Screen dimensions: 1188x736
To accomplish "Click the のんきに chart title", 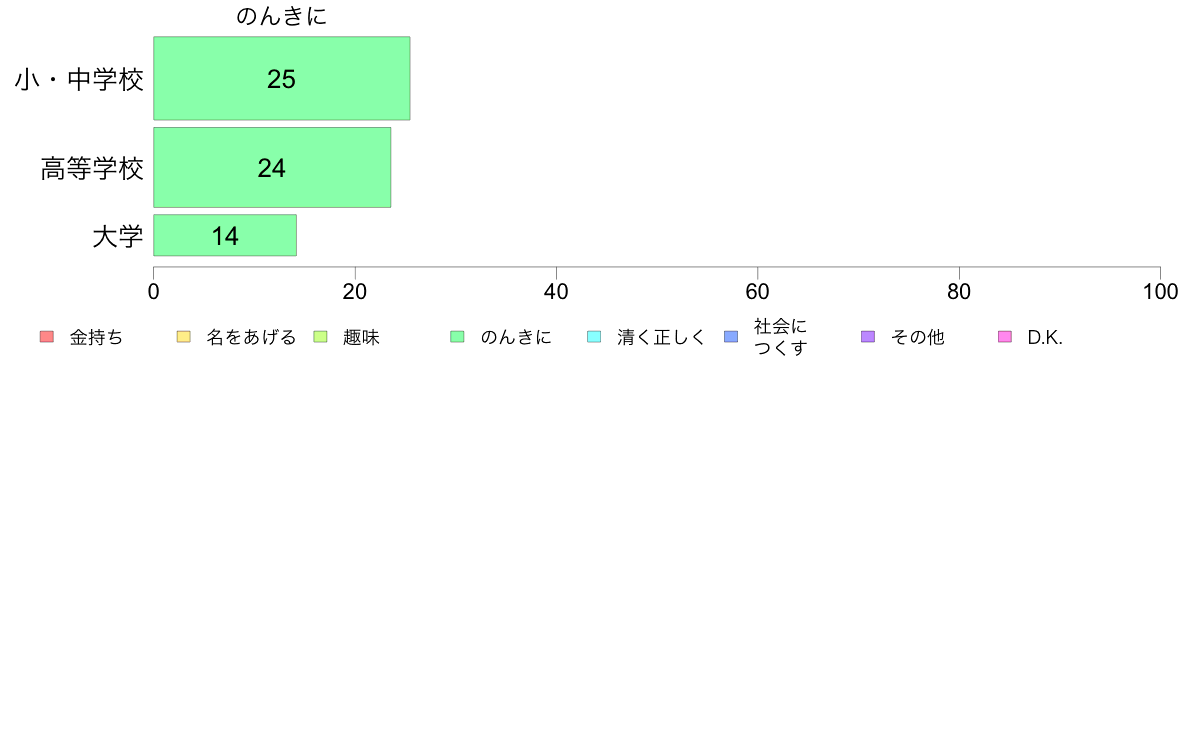I will pos(281,16).
